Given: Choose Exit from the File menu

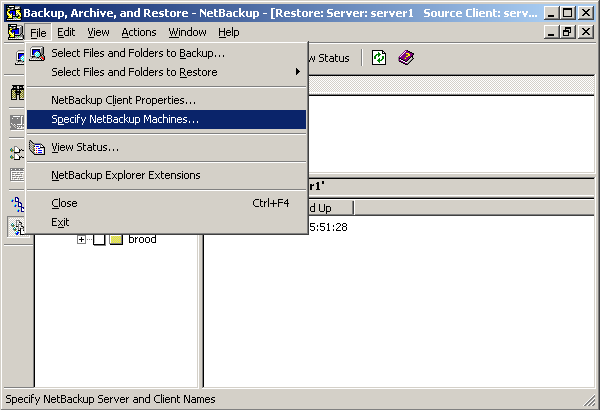Looking at the screenshot, I should click(166, 222).
